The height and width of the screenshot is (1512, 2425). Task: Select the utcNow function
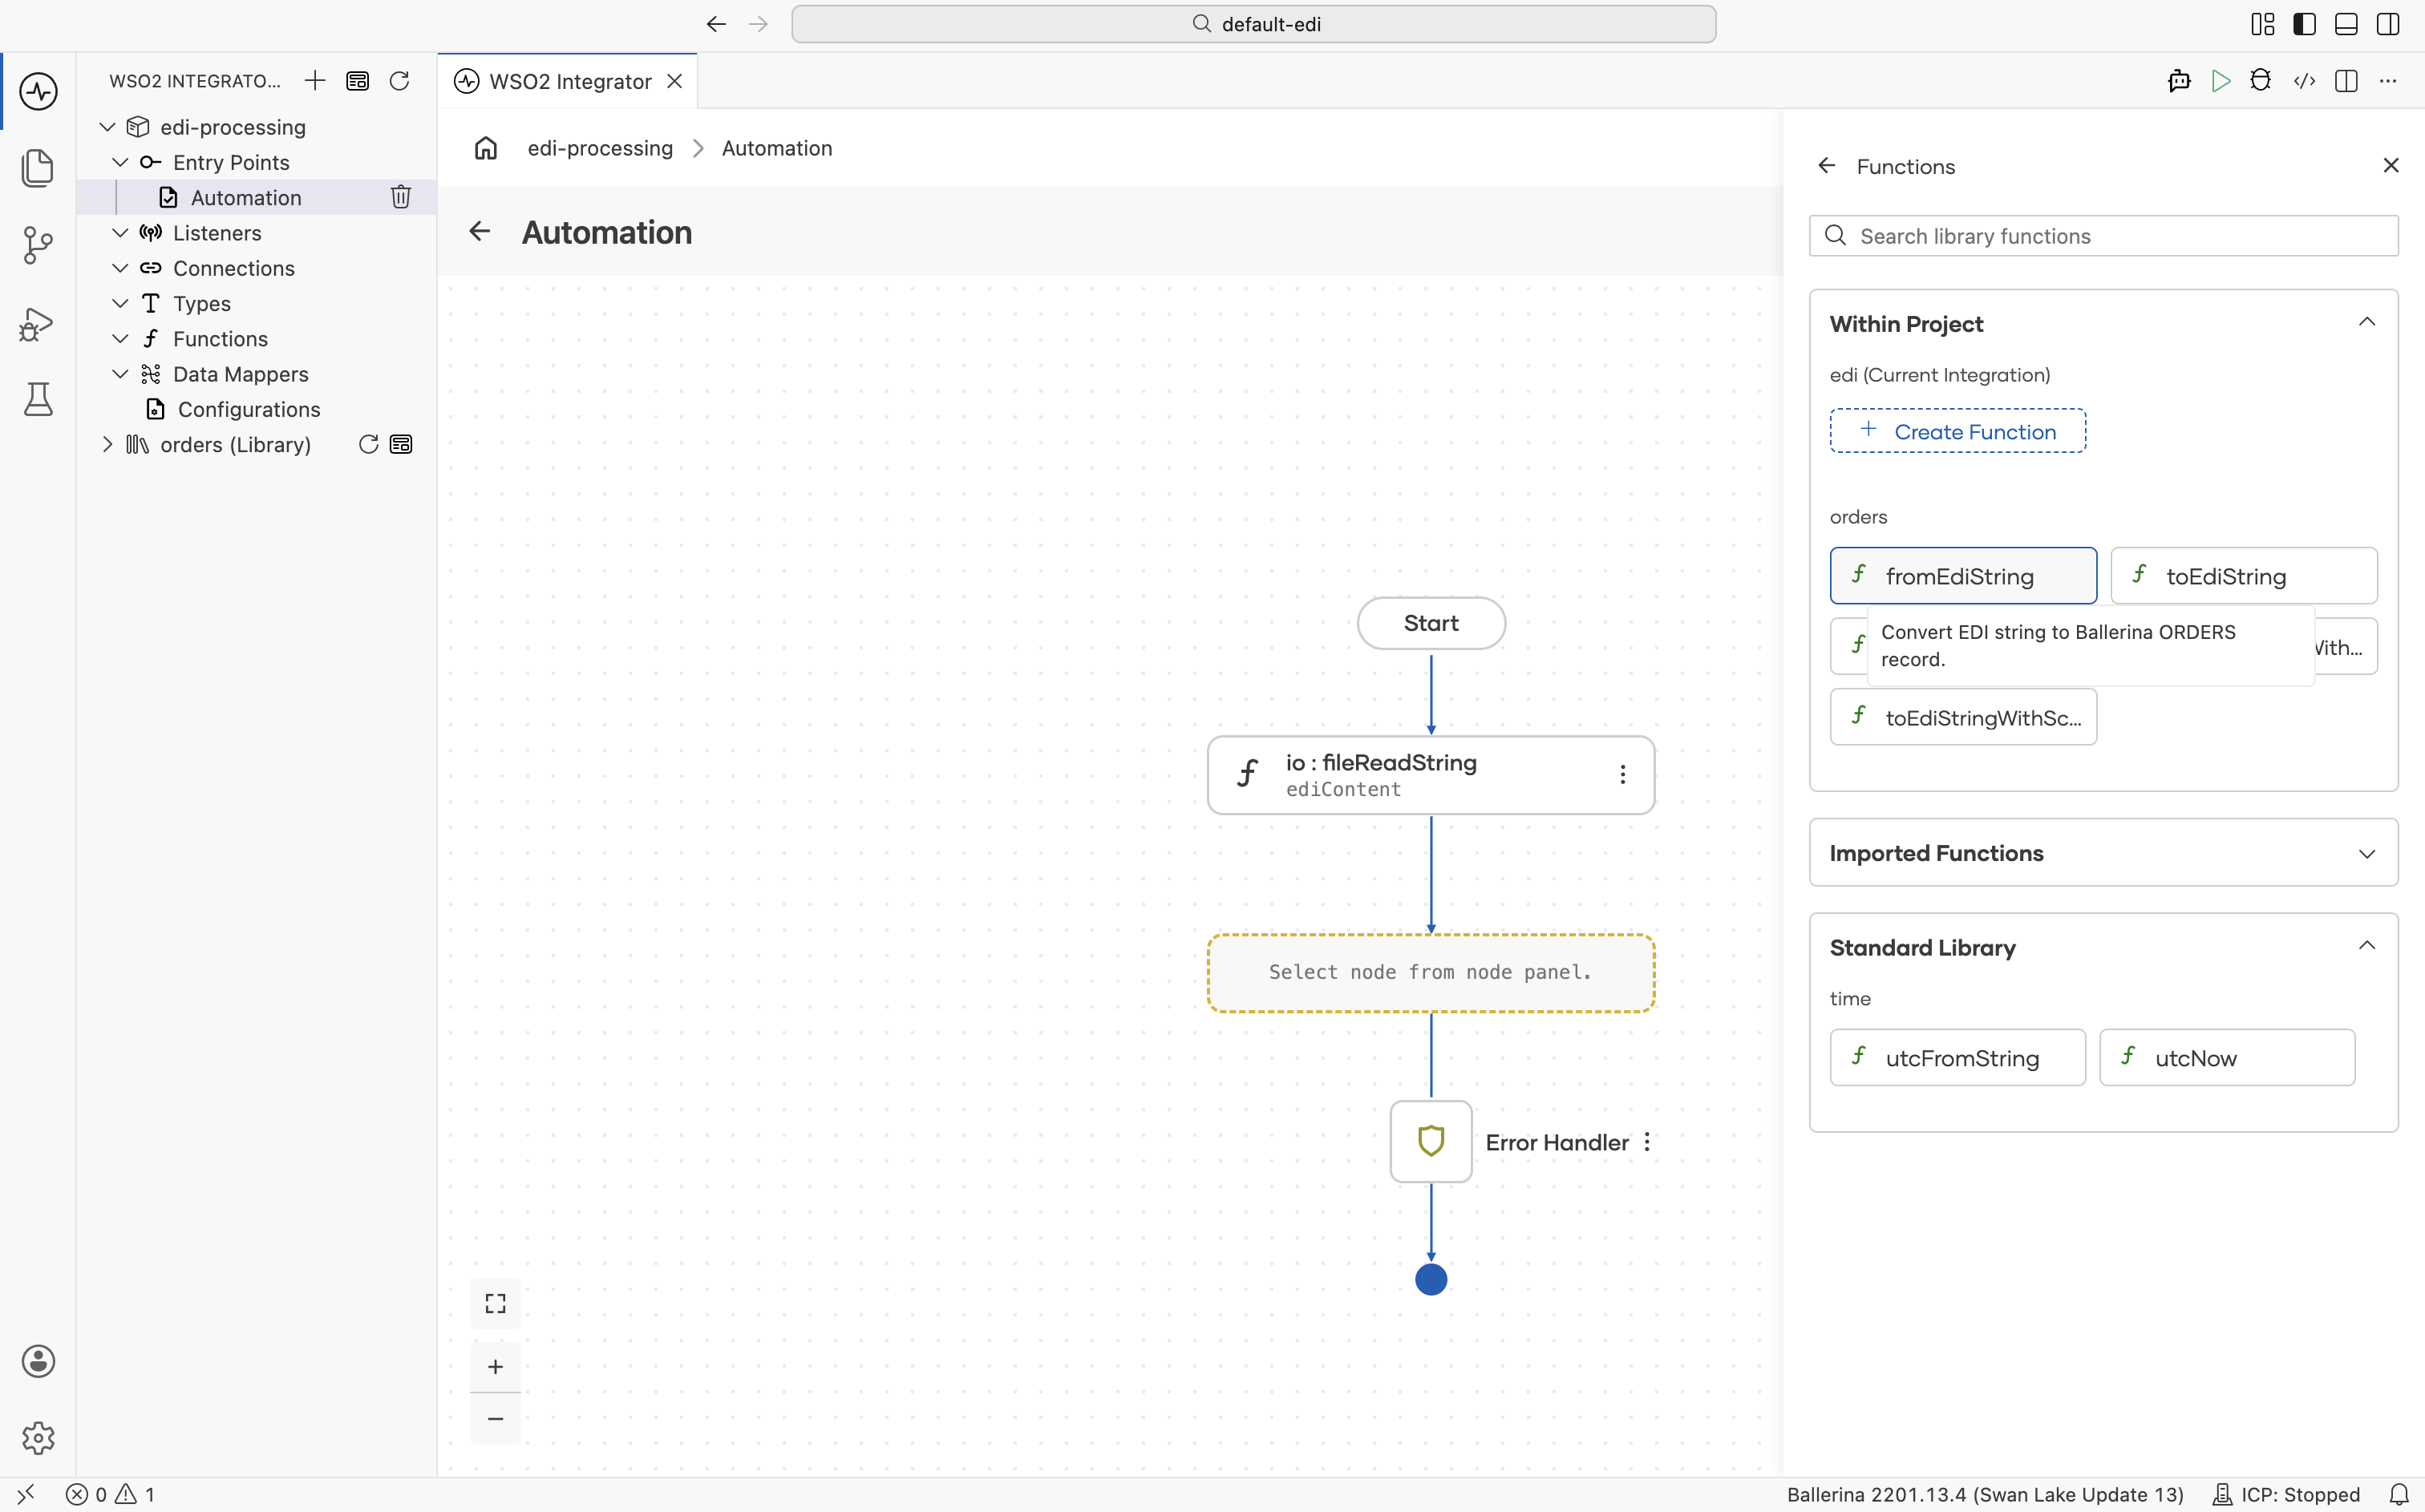click(x=2227, y=1057)
